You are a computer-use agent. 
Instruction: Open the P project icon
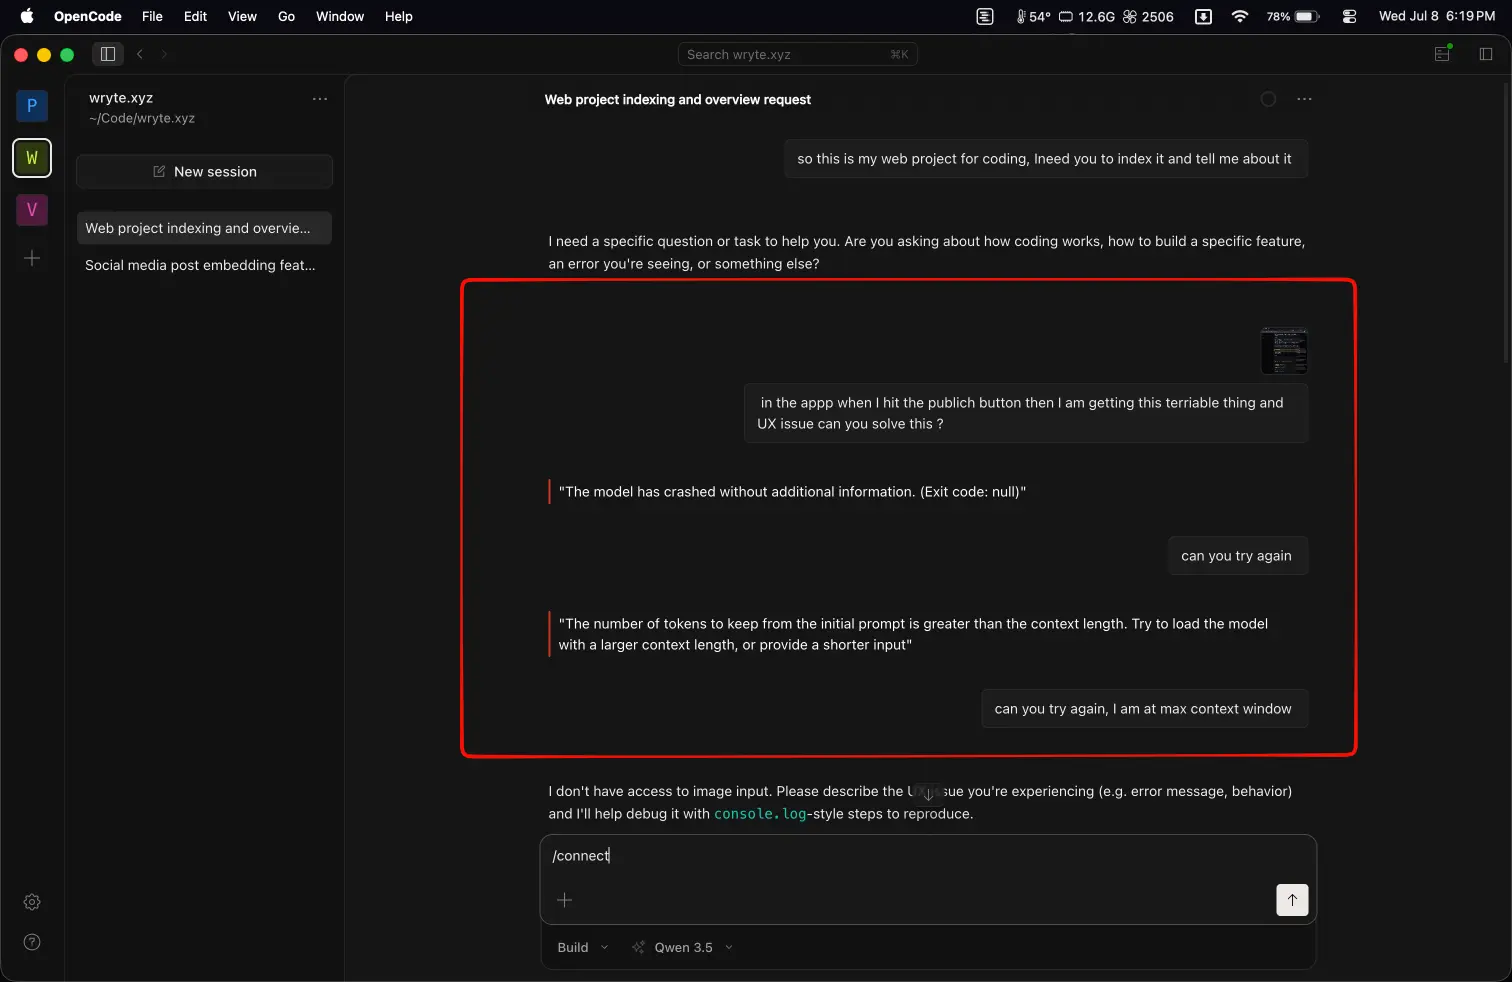click(32, 105)
